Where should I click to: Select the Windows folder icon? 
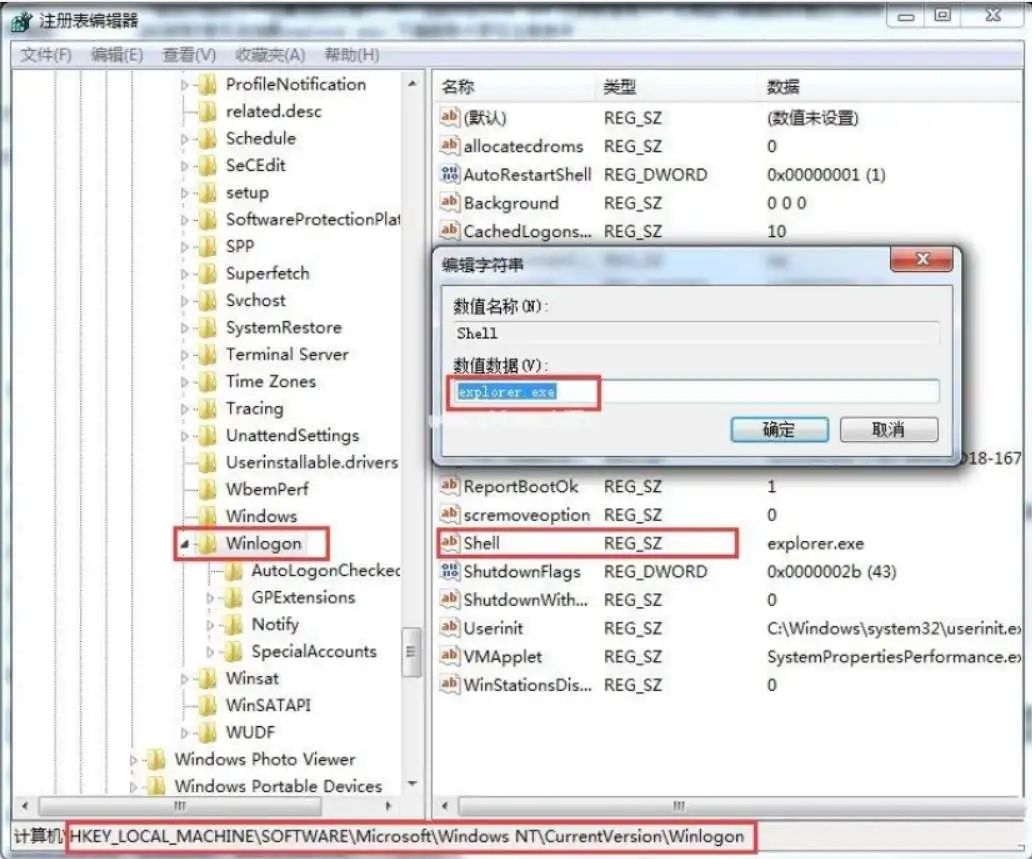point(208,516)
